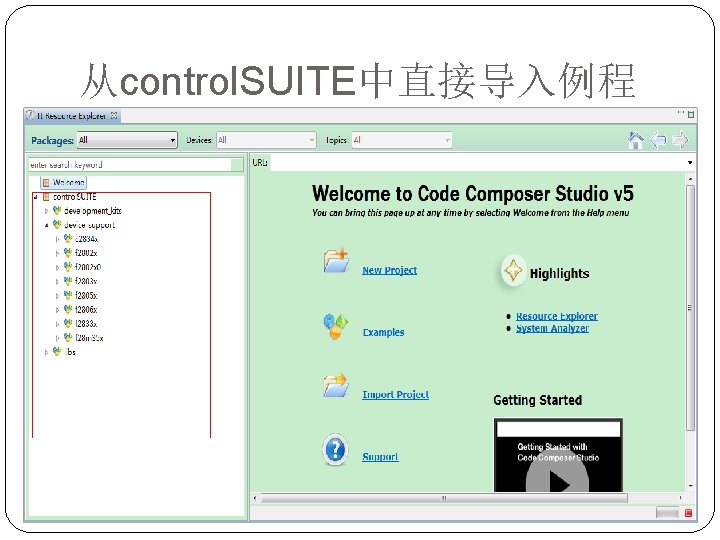
Task: Open the Topics dropdown
Action: coord(402,140)
